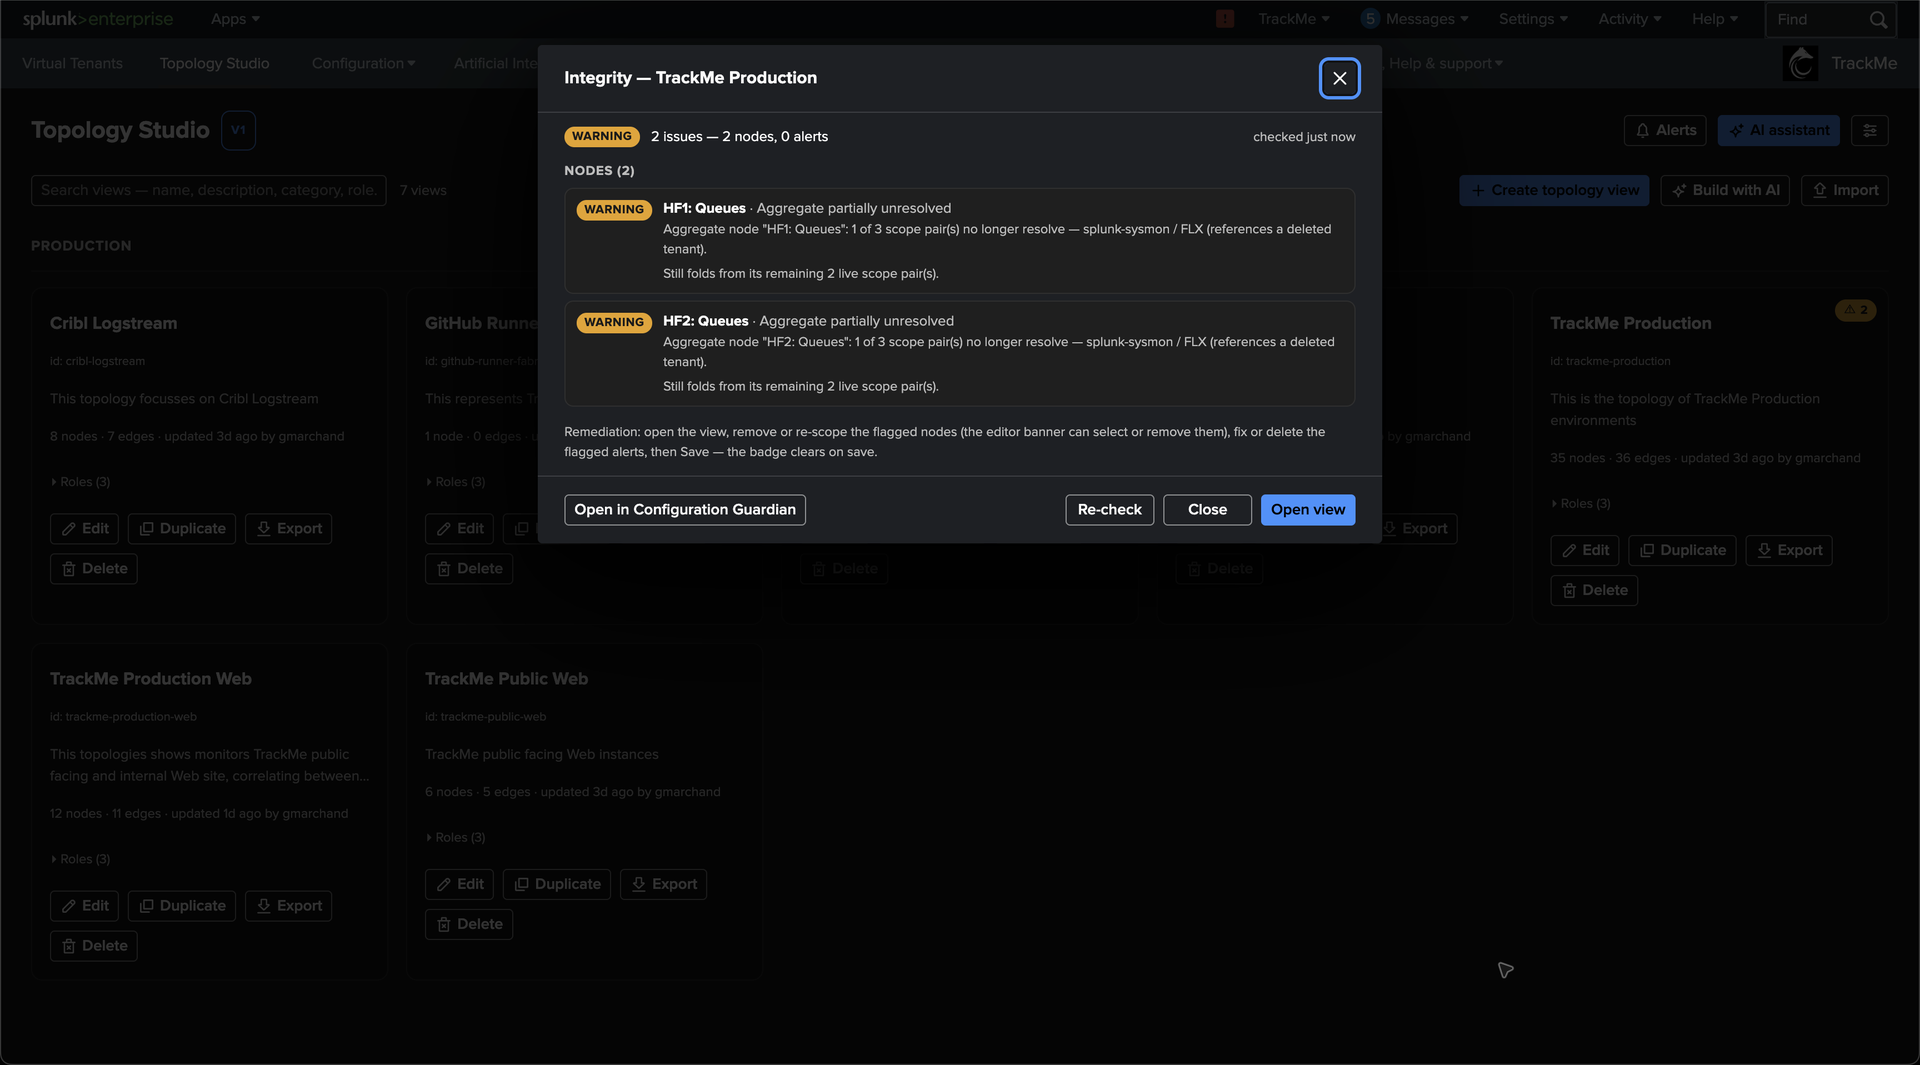
Task: Open the Help dropdown
Action: [x=1715, y=19]
